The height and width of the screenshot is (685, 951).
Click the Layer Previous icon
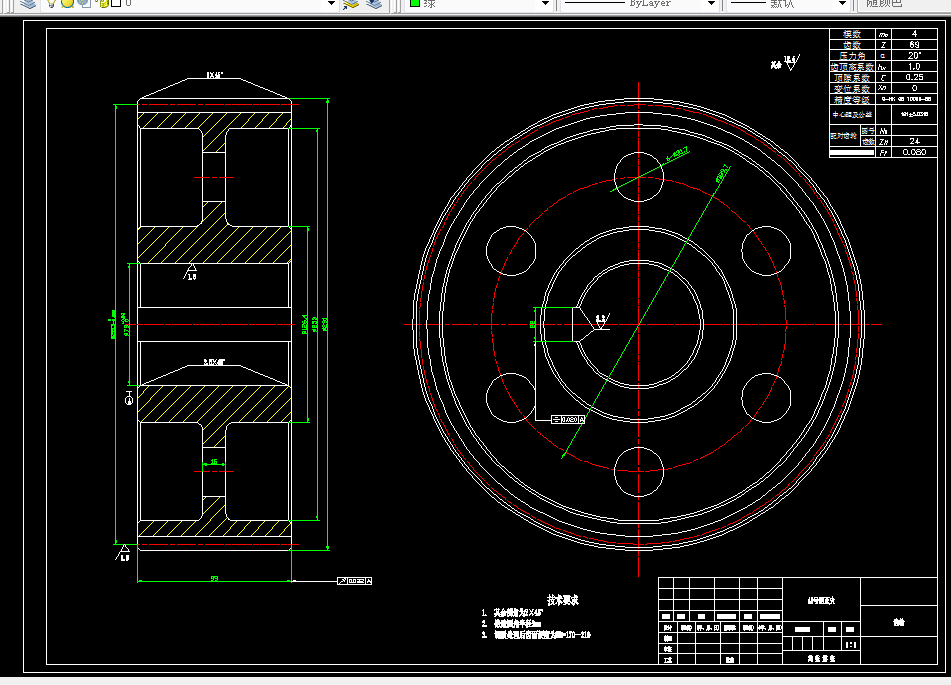pos(374,4)
